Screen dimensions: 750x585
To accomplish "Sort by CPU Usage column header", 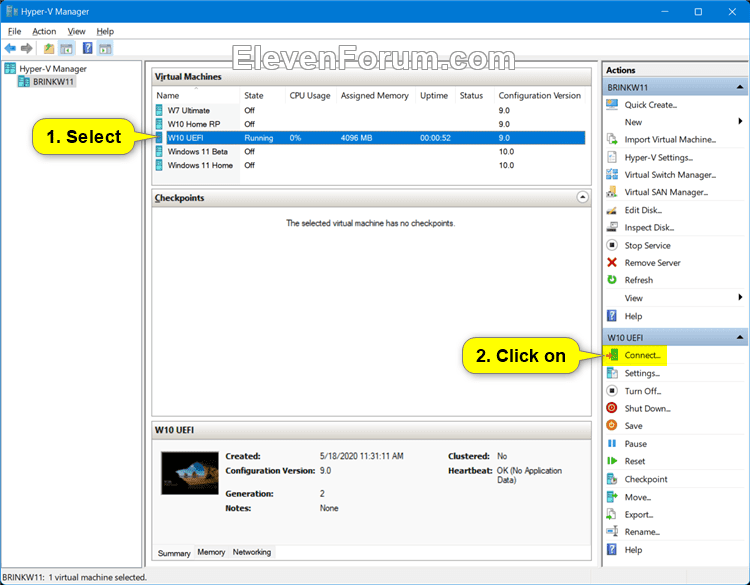I will 310,96.
